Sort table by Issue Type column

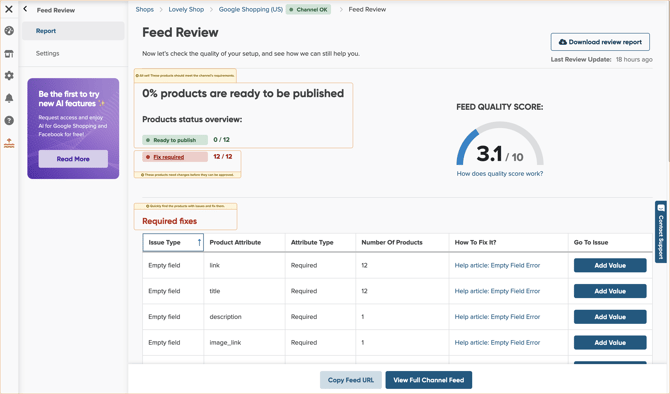(x=173, y=242)
